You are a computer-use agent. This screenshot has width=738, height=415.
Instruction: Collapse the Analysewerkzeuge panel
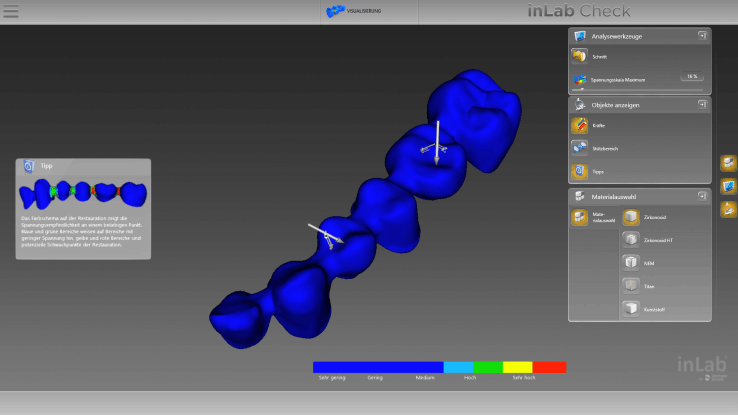pos(702,35)
